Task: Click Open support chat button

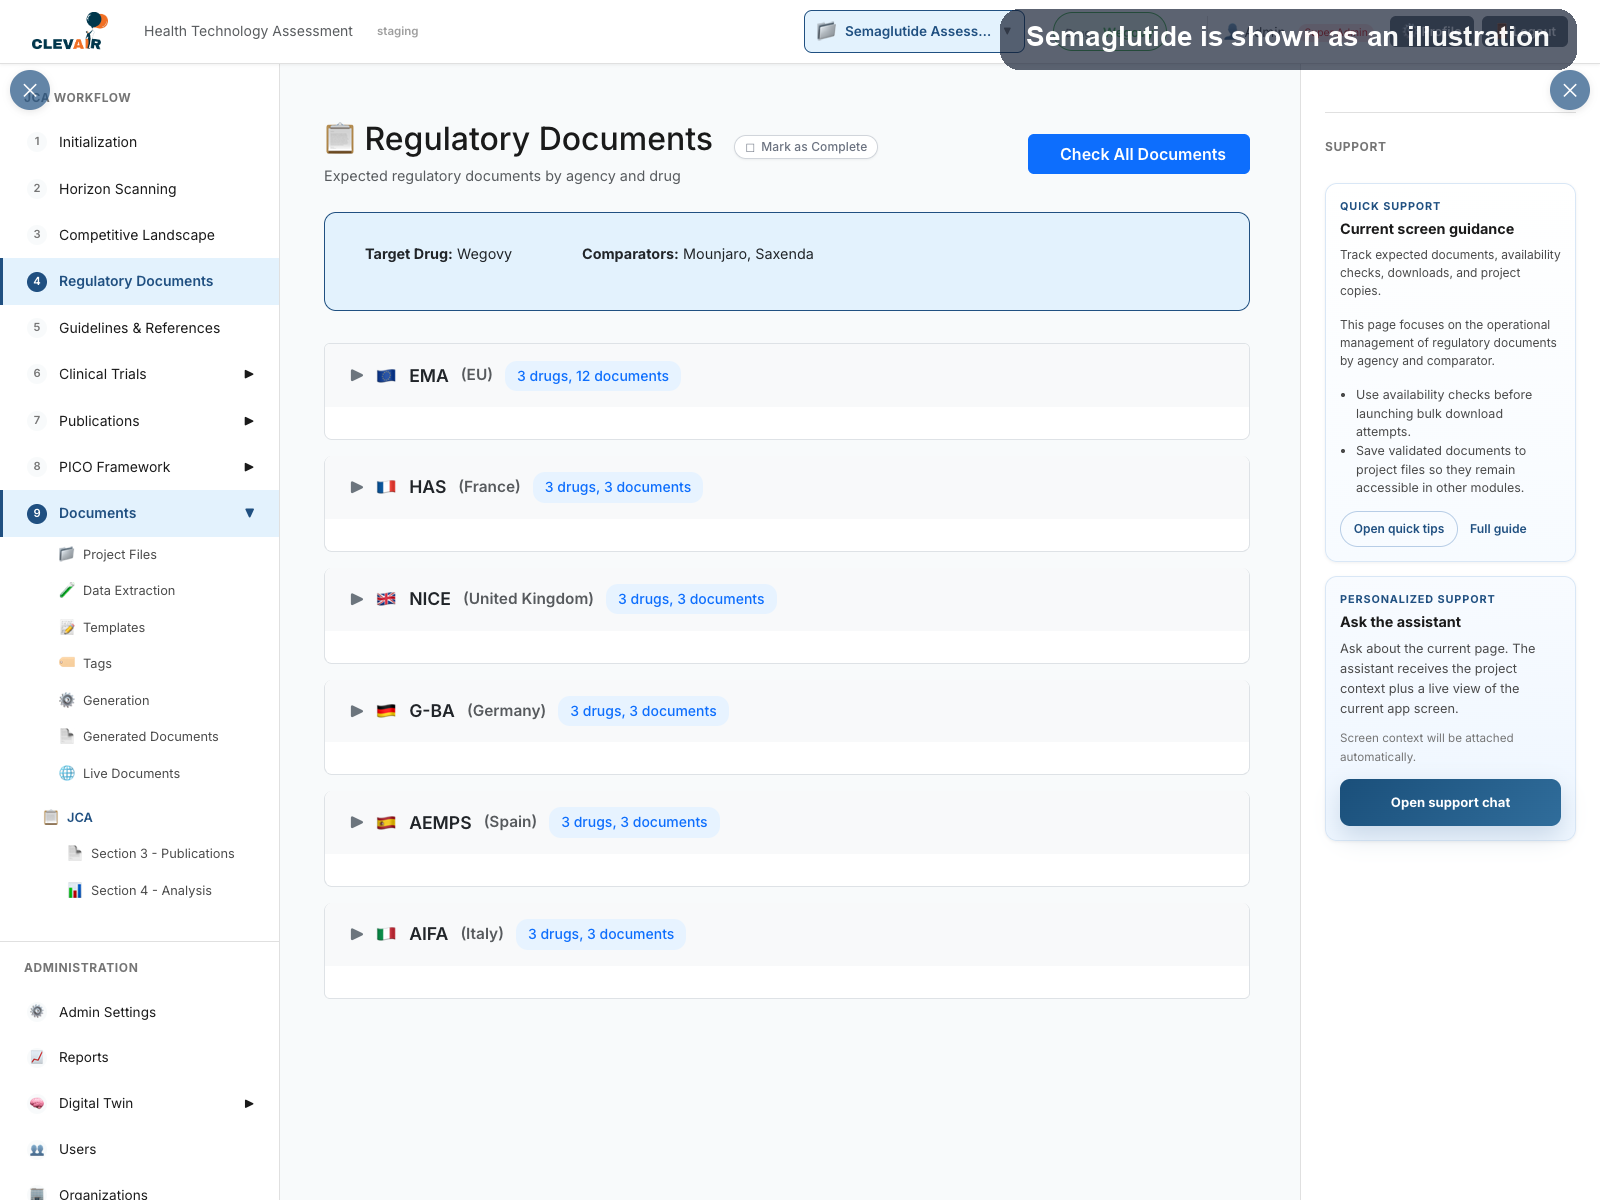Action: click(x=1450, y=802)
